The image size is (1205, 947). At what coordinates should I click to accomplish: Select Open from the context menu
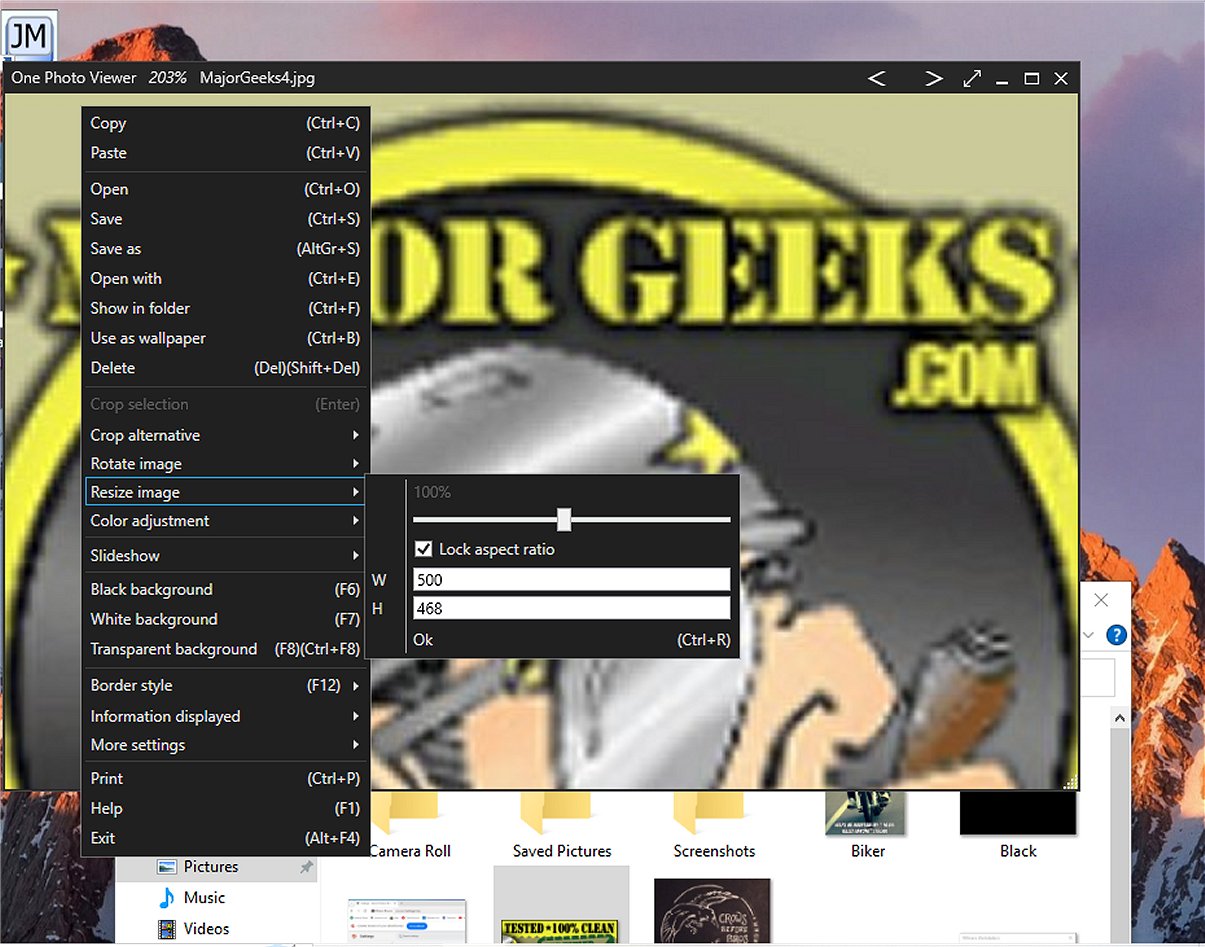[x=225, y=189]
